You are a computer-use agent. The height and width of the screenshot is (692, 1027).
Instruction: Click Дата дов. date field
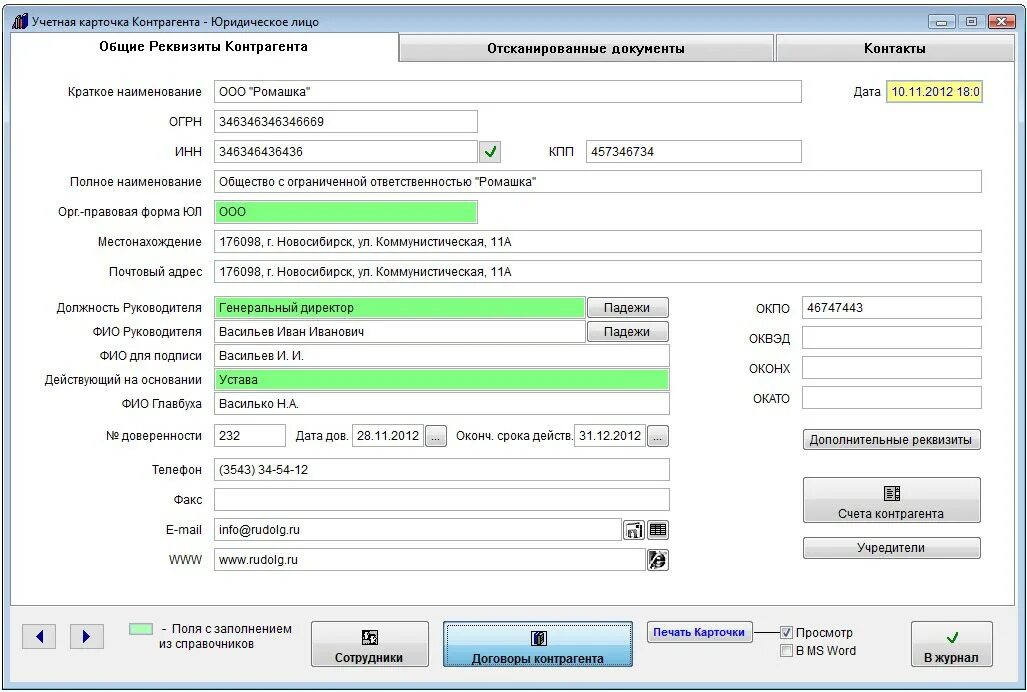[x=388, y=436]
